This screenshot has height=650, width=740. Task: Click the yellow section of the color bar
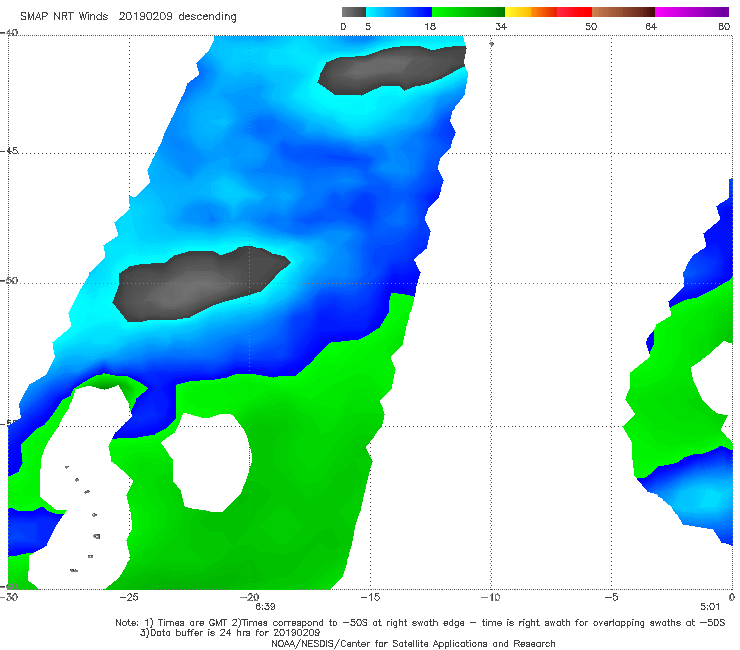[518, 12]
